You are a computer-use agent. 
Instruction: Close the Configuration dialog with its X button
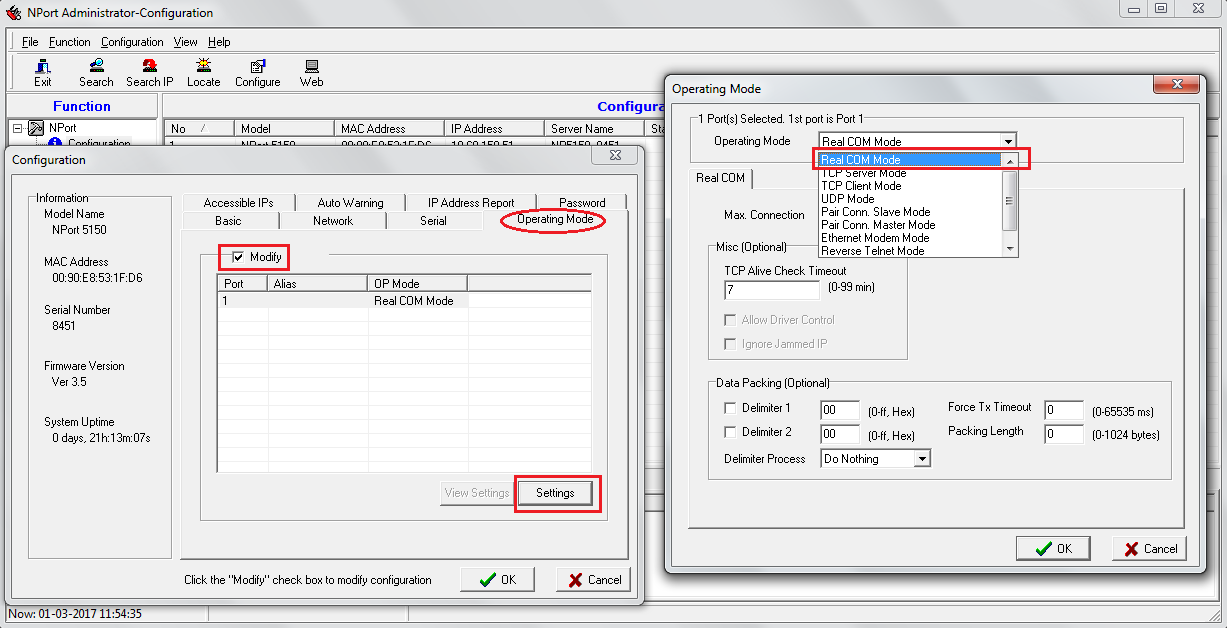pos(614,156)
